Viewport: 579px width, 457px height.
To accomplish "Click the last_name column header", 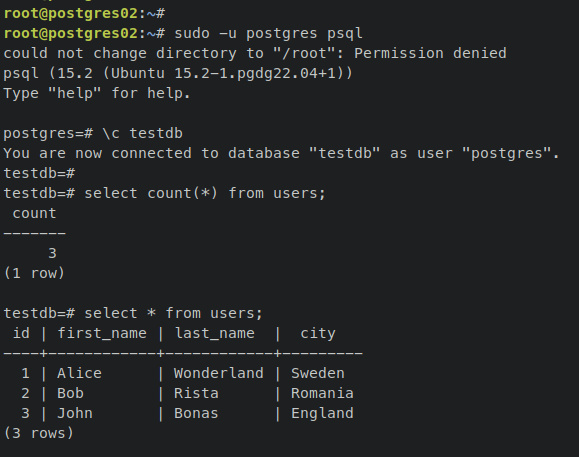I will (215, 333).
